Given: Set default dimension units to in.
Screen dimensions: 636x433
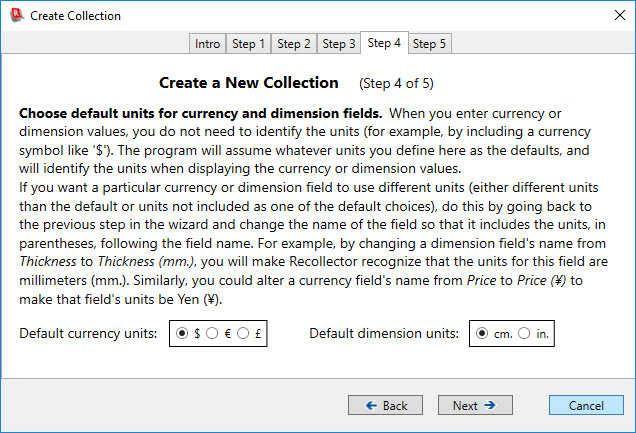Looking at the screenshot, I should click(525, 334).
